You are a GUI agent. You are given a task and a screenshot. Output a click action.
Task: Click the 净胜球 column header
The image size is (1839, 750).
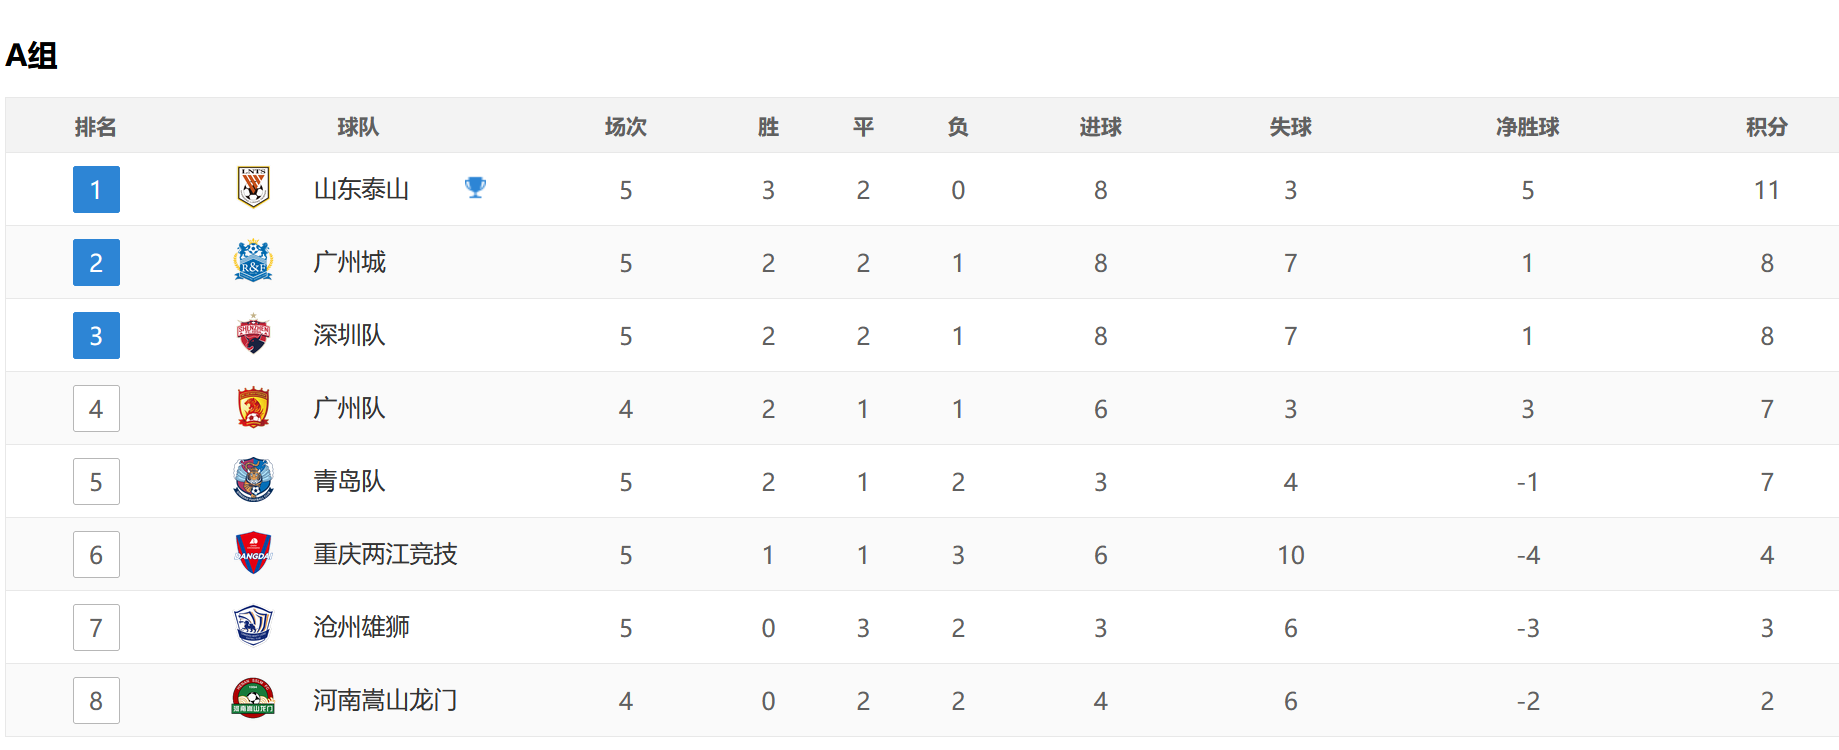tap(1527, 127)
